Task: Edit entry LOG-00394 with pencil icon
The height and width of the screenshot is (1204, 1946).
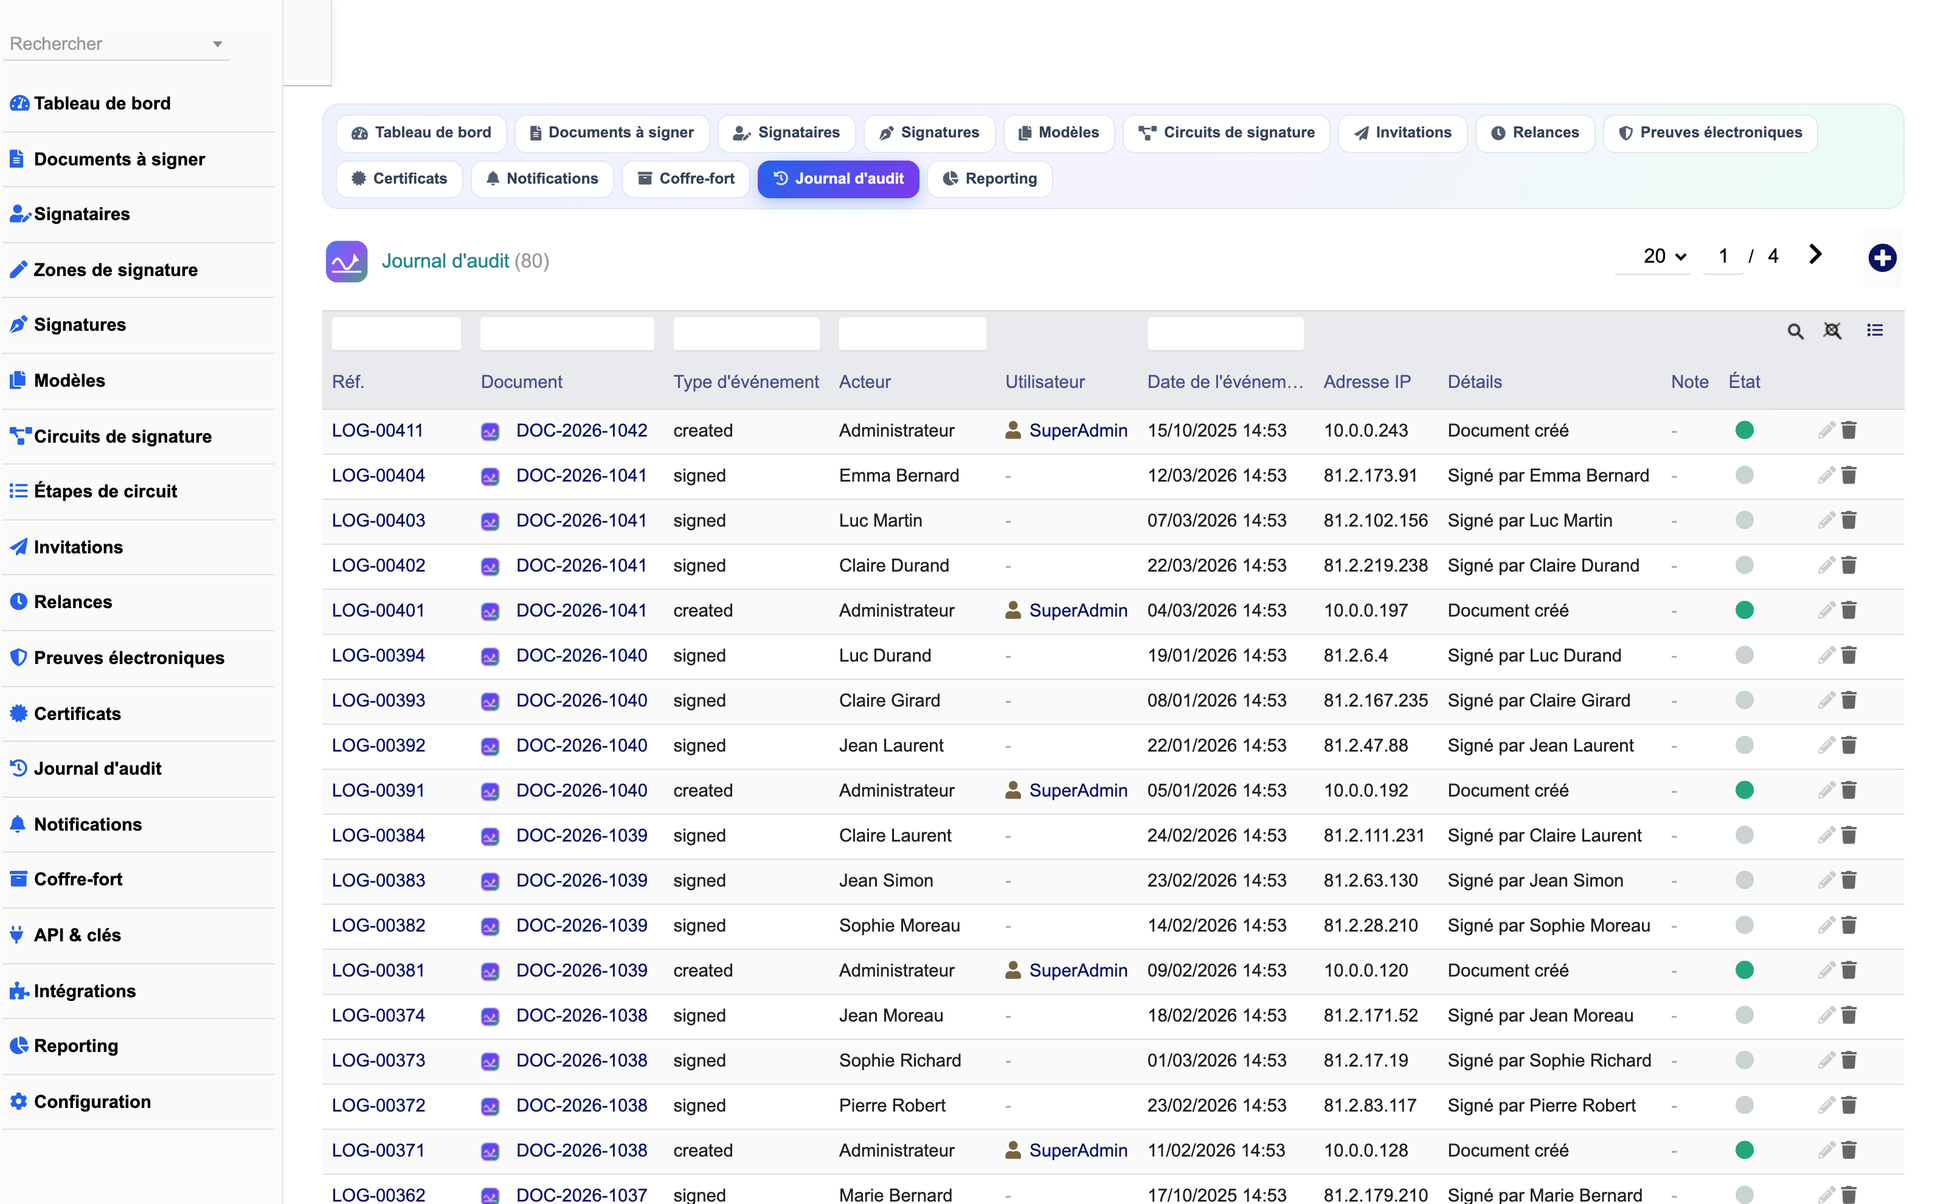Action: [1826, 655]
